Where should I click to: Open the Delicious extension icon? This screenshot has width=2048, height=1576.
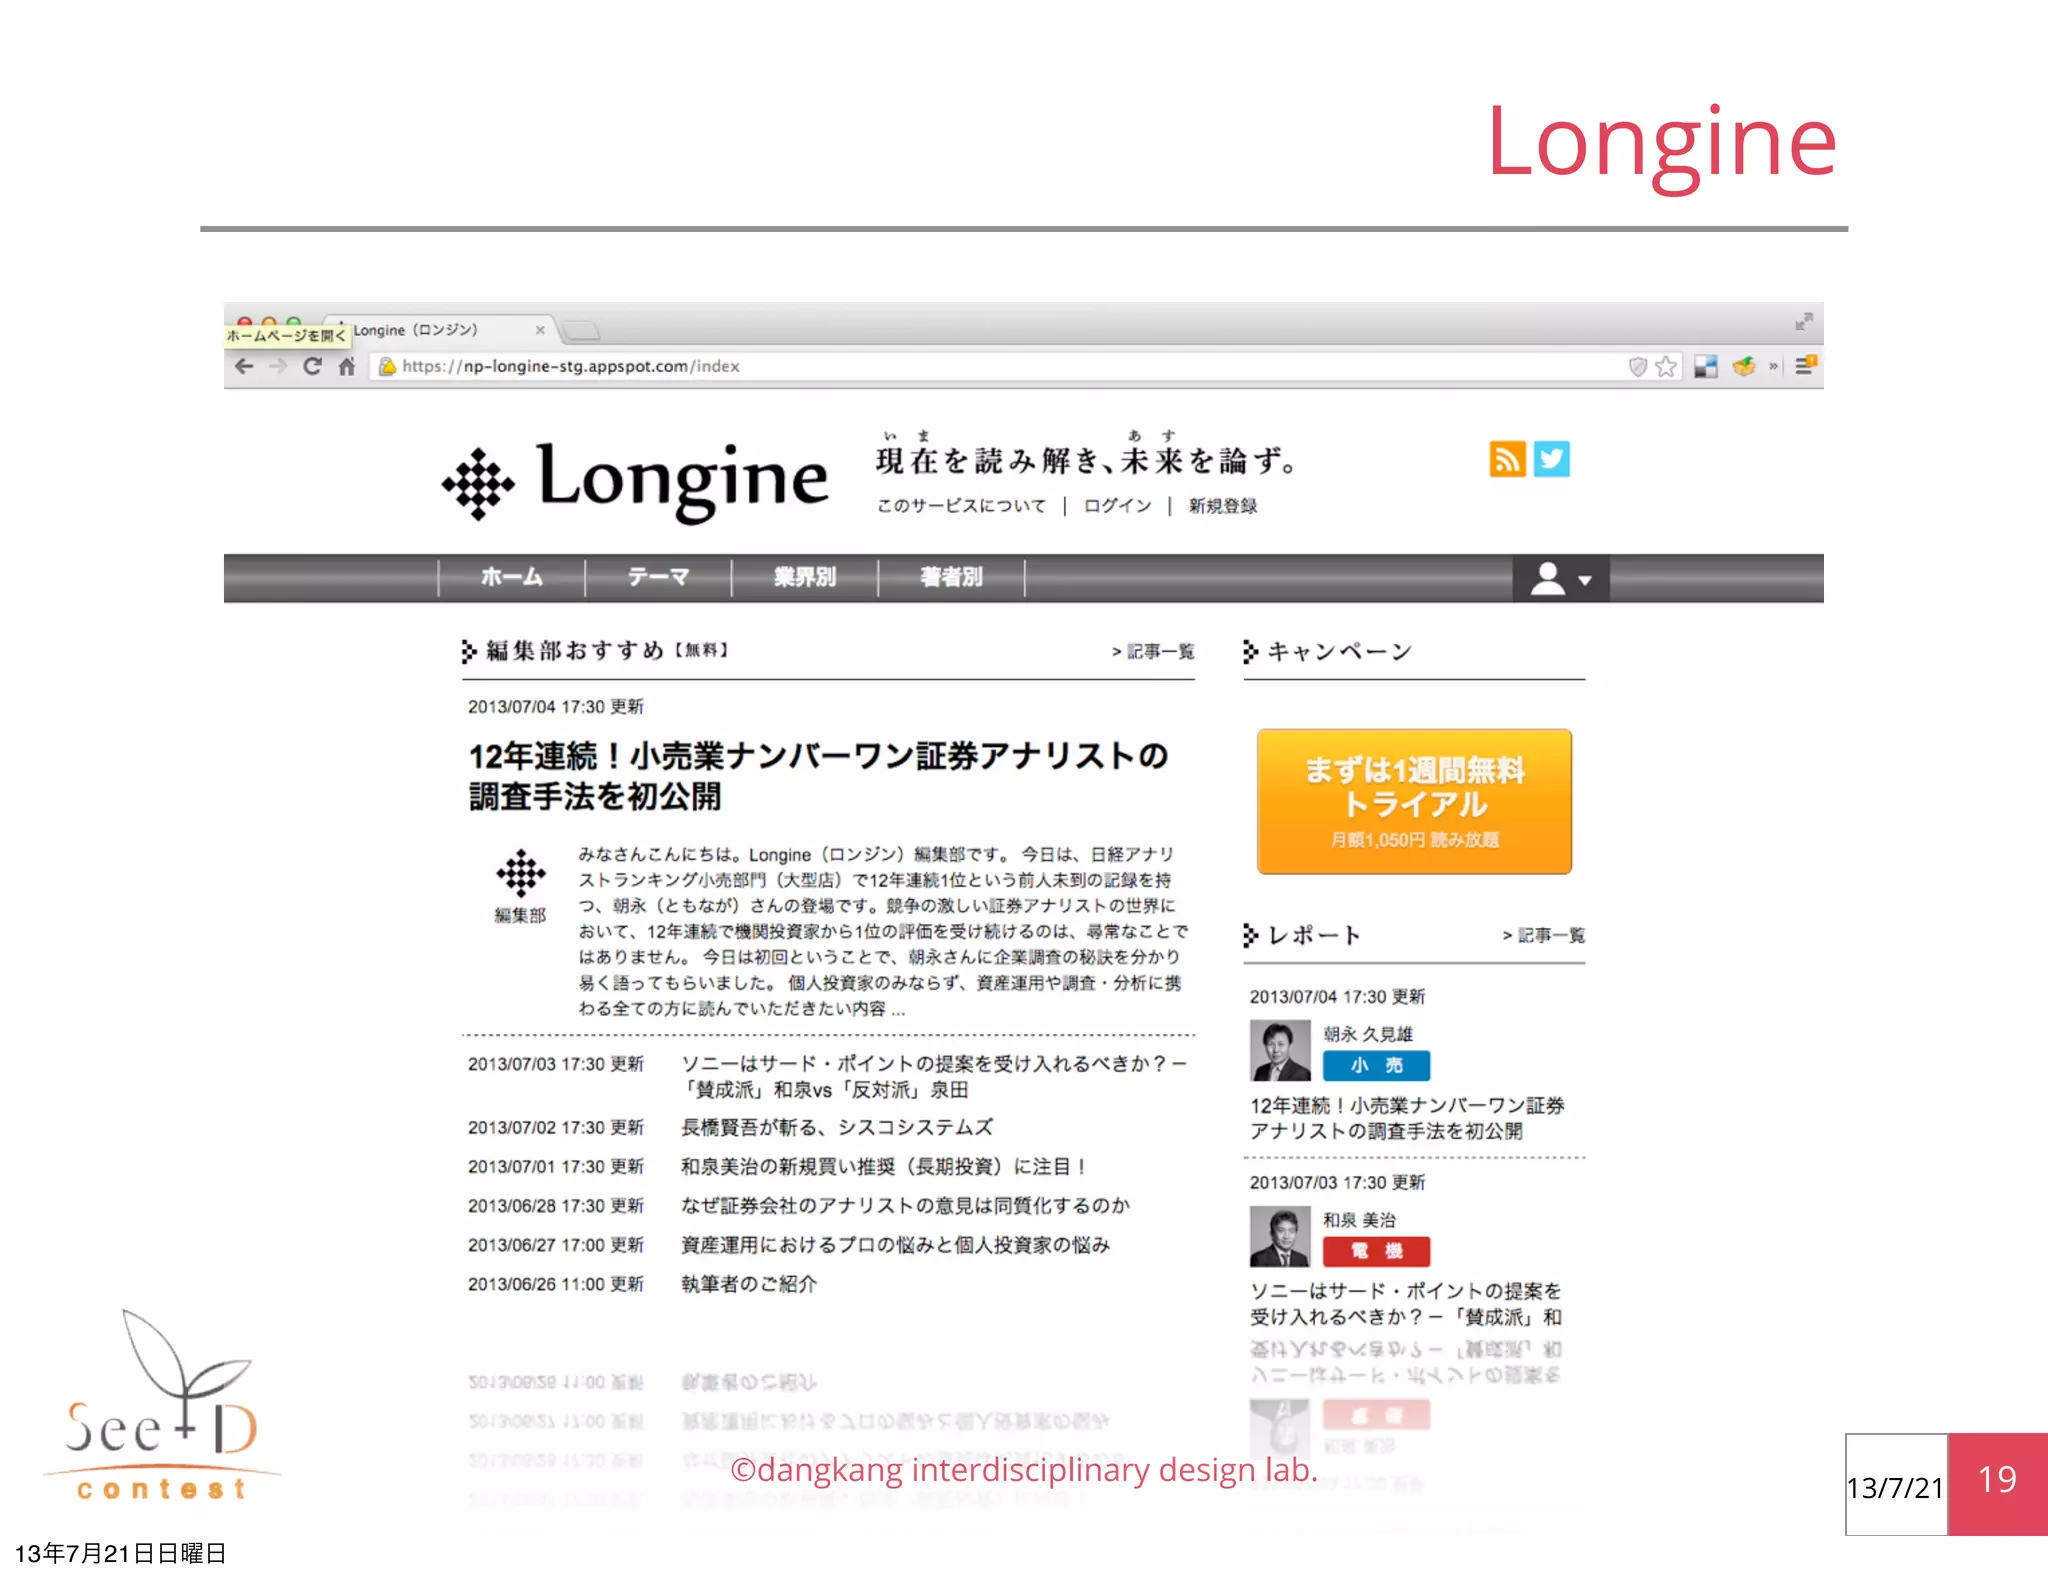(1706, 366)
